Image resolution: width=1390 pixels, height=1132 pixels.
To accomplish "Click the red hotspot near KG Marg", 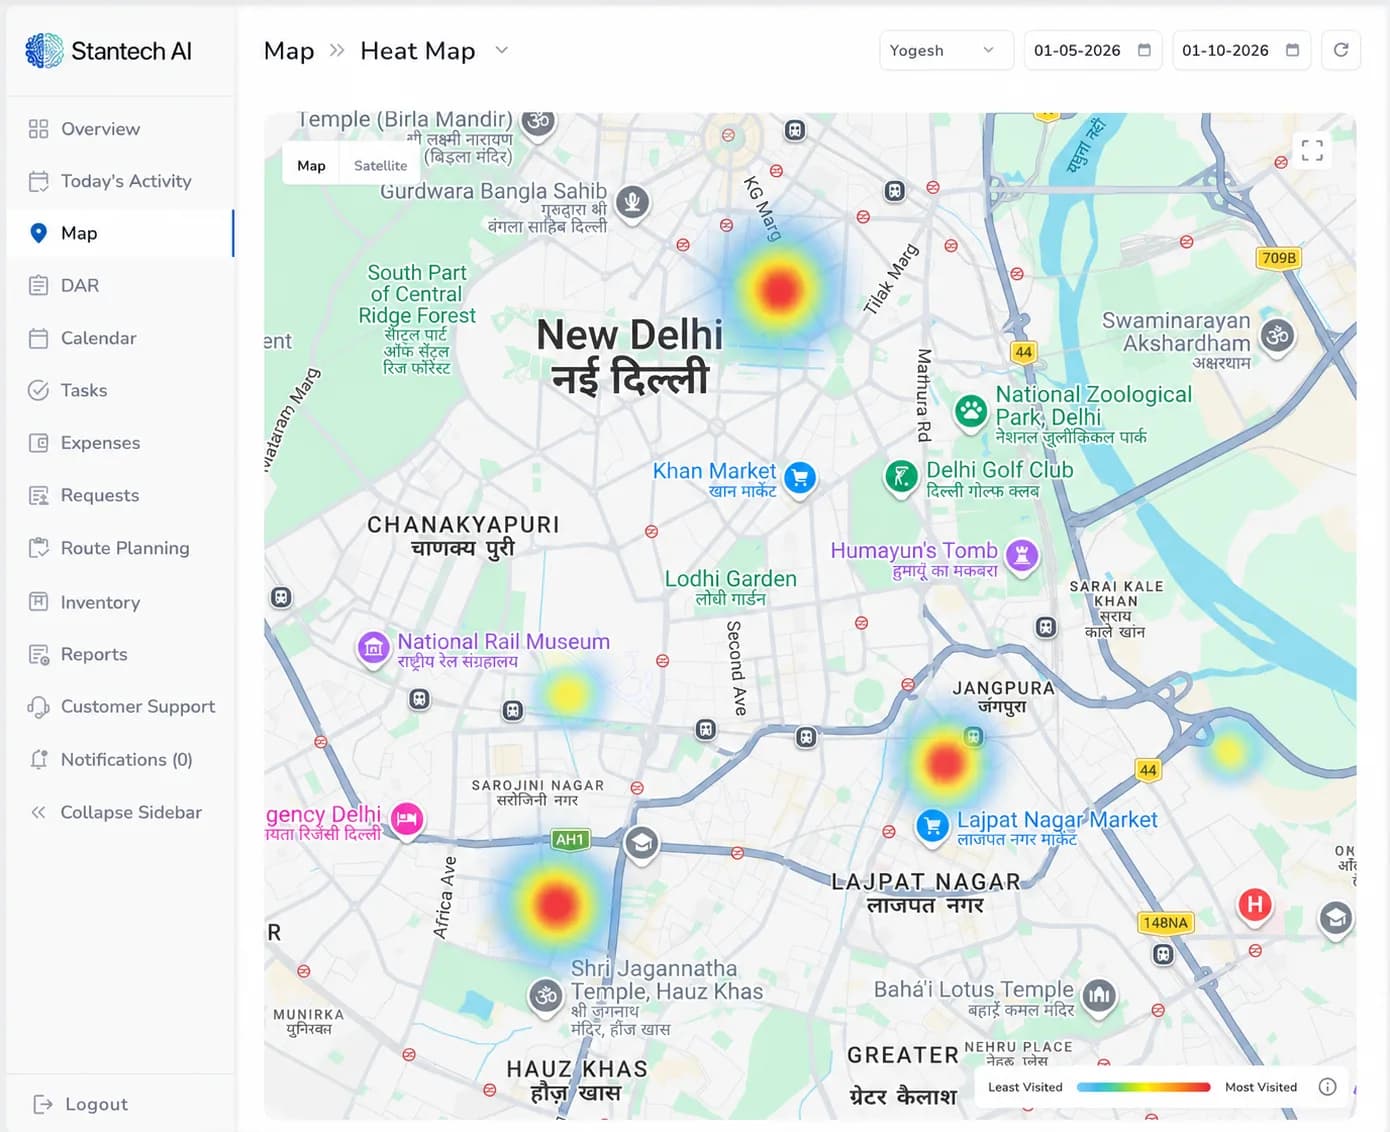I will point(778,290).
